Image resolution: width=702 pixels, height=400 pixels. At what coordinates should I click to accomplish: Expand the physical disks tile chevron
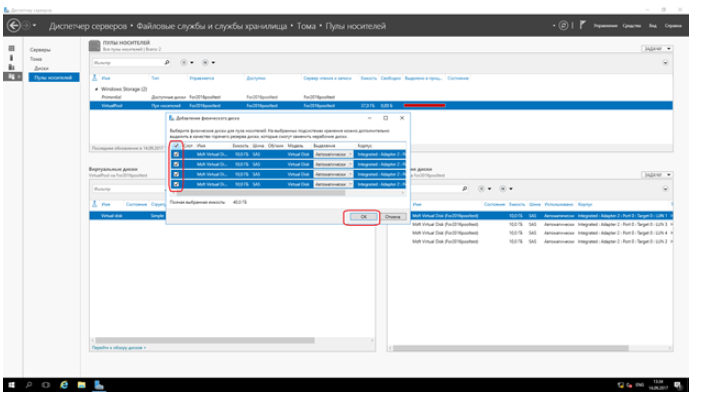(x=665, y=189)
